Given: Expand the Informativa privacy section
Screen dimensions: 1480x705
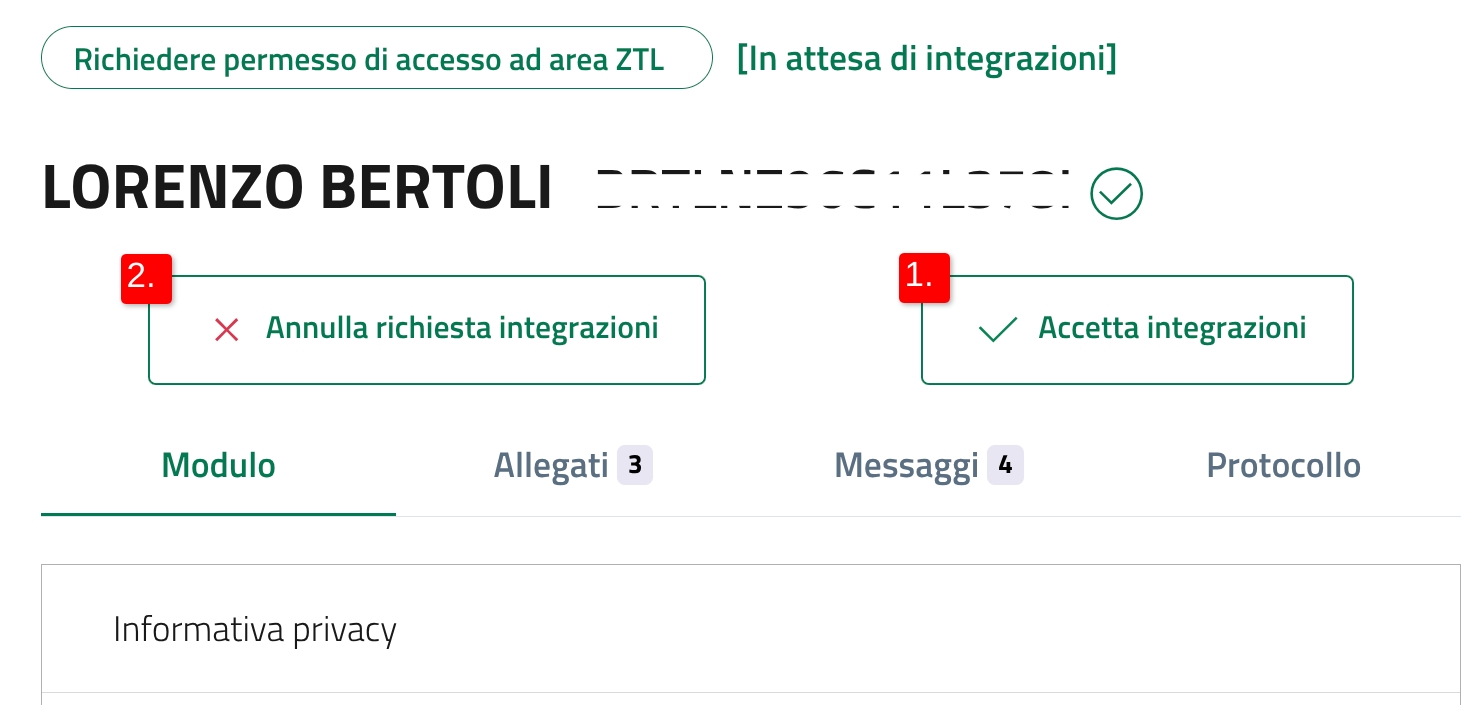Looking at the screenshot, I should pyautogui.click(x=255, y=630).
